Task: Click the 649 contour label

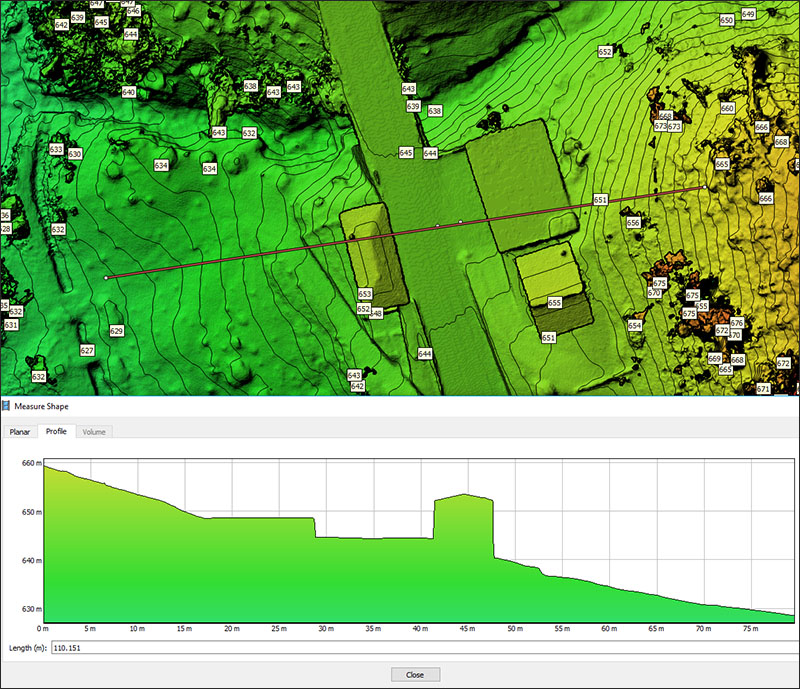Action: pos(748,14)
